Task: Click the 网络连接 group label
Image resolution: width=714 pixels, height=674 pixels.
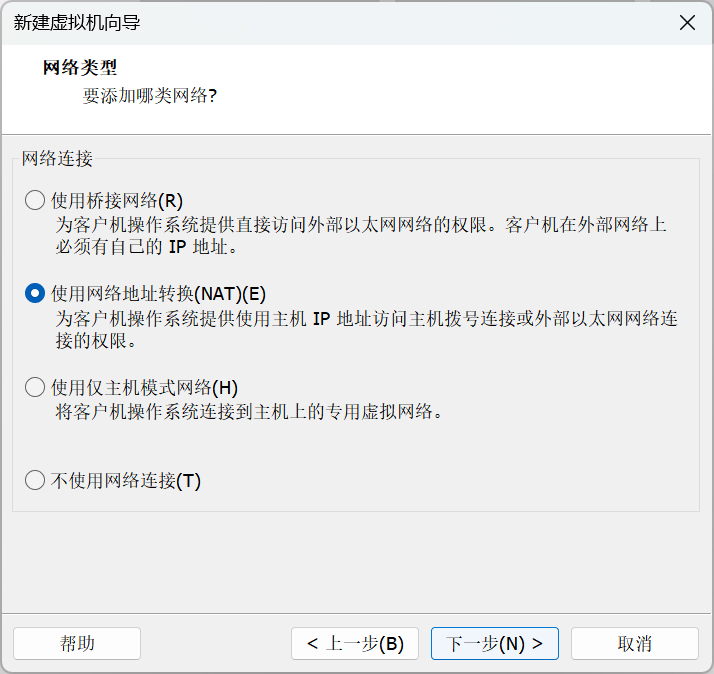Action: (x=57, y=159)
